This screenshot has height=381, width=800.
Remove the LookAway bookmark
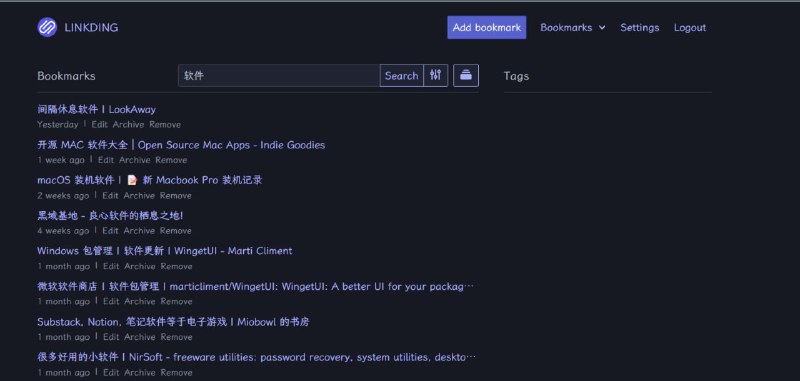click(165, 124)
